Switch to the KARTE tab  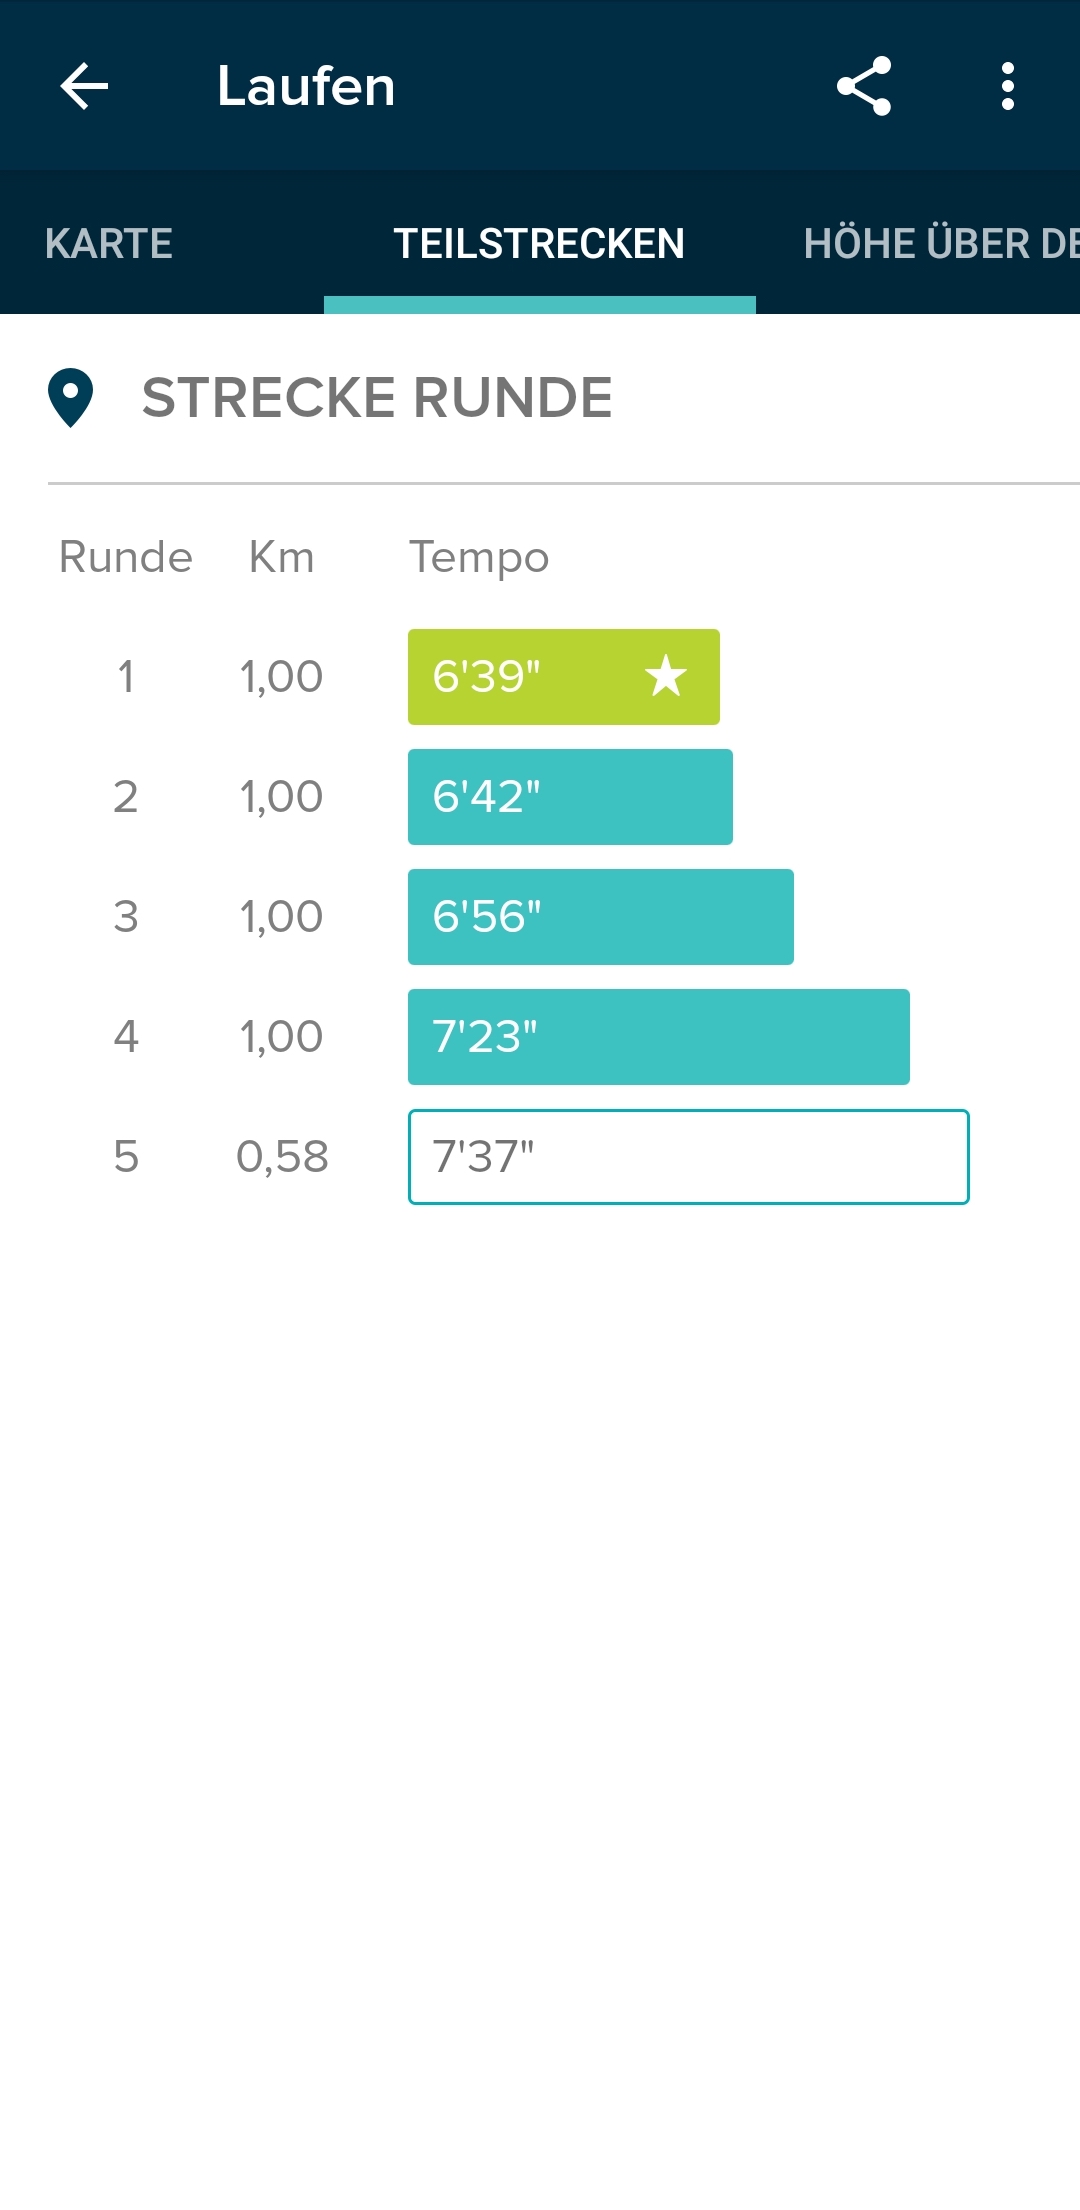coord(109,244)
